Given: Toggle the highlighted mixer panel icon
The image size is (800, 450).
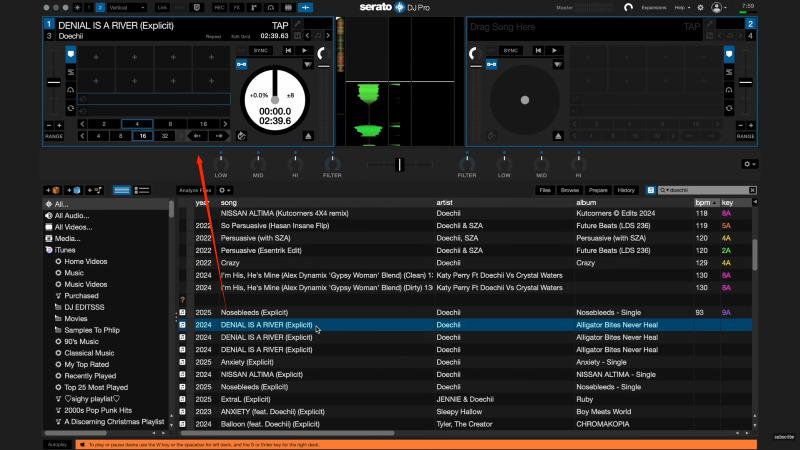Looking at the screenshot, I should coord(306,8).
